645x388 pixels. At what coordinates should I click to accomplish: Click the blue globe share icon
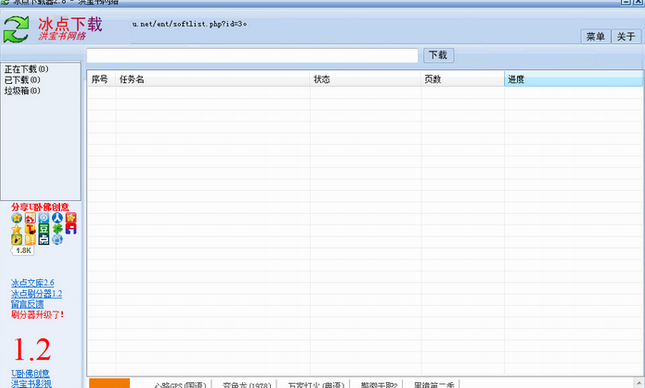pos(57,239)
